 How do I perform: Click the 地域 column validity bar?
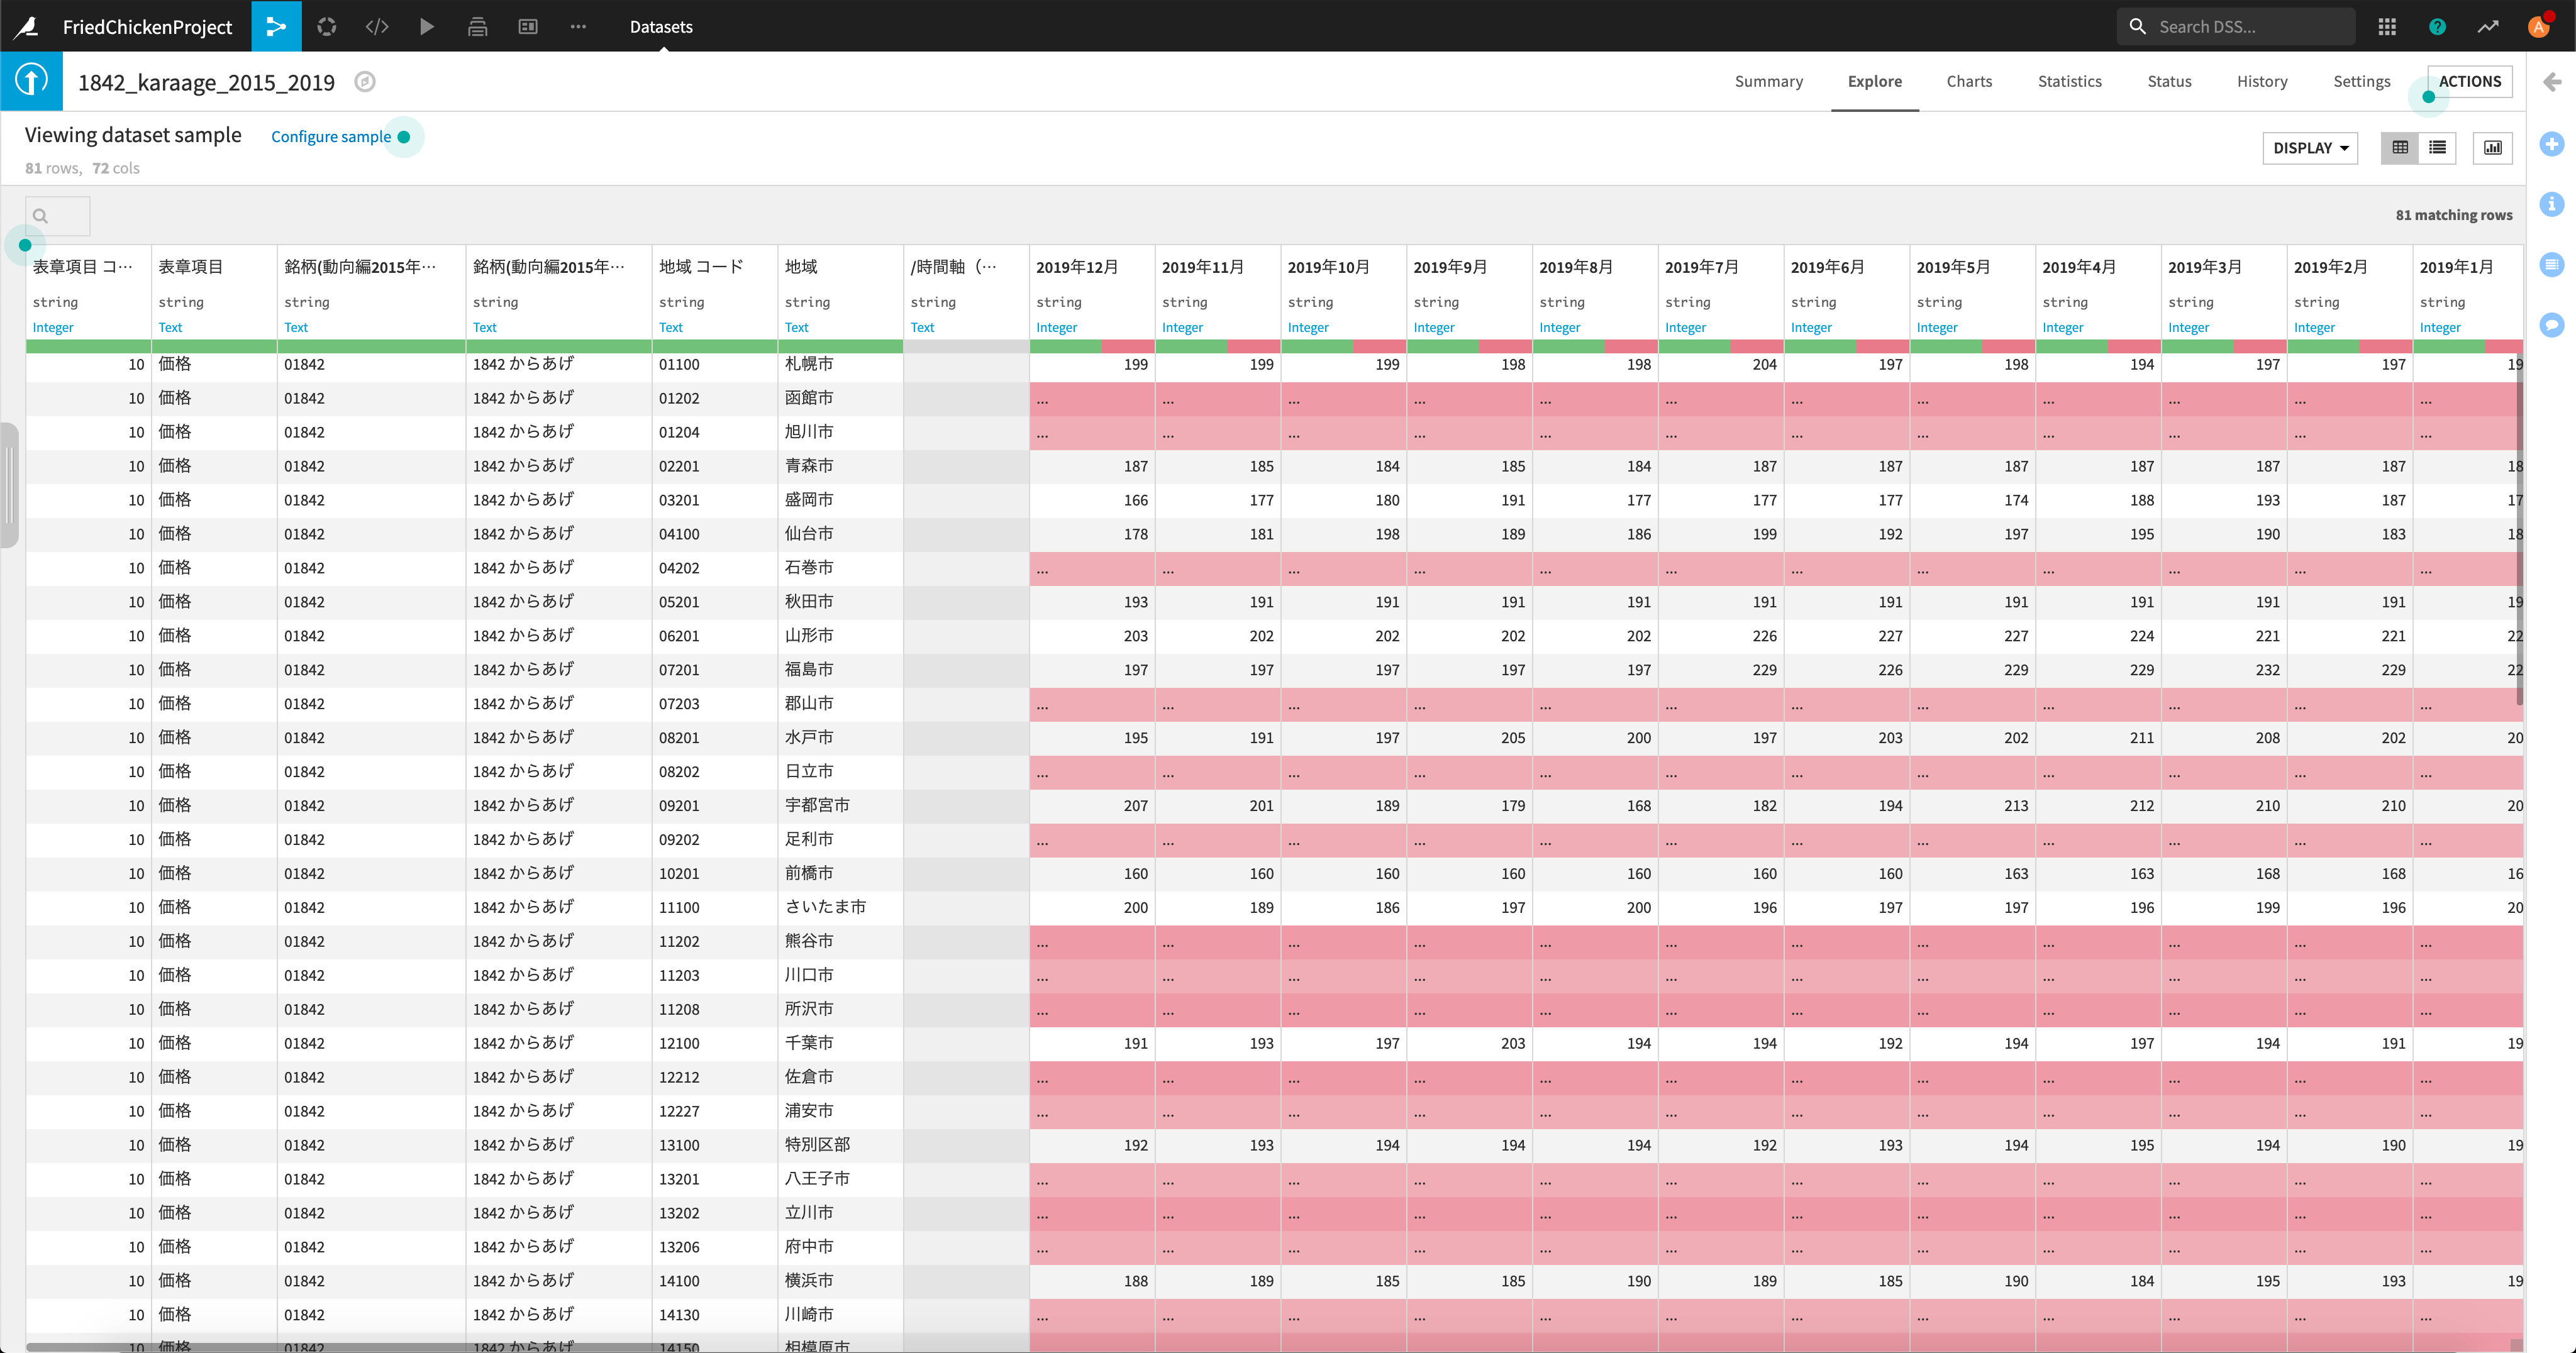pyautogui.click(x=839, y=346)
